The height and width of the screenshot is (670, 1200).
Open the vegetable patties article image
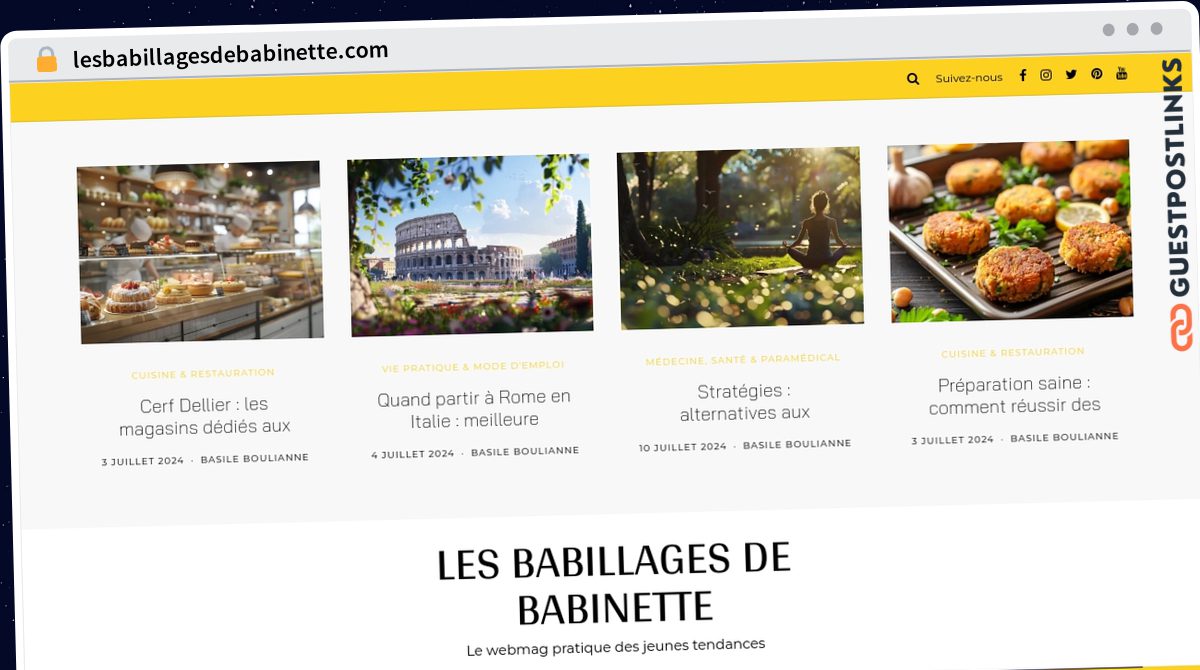click(1010, 231)
